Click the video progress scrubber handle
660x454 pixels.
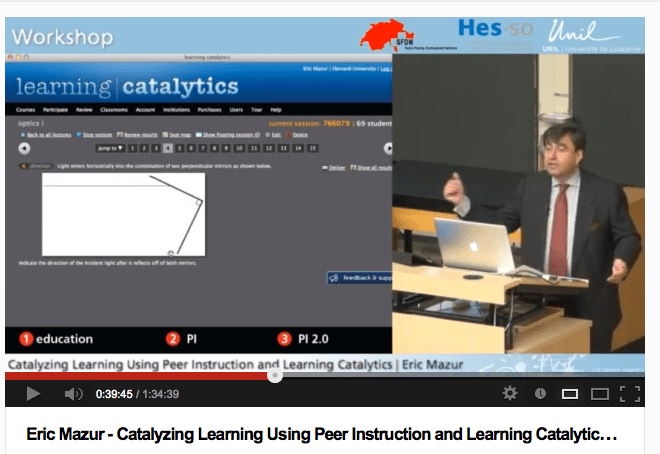click(x=275, y=375)
